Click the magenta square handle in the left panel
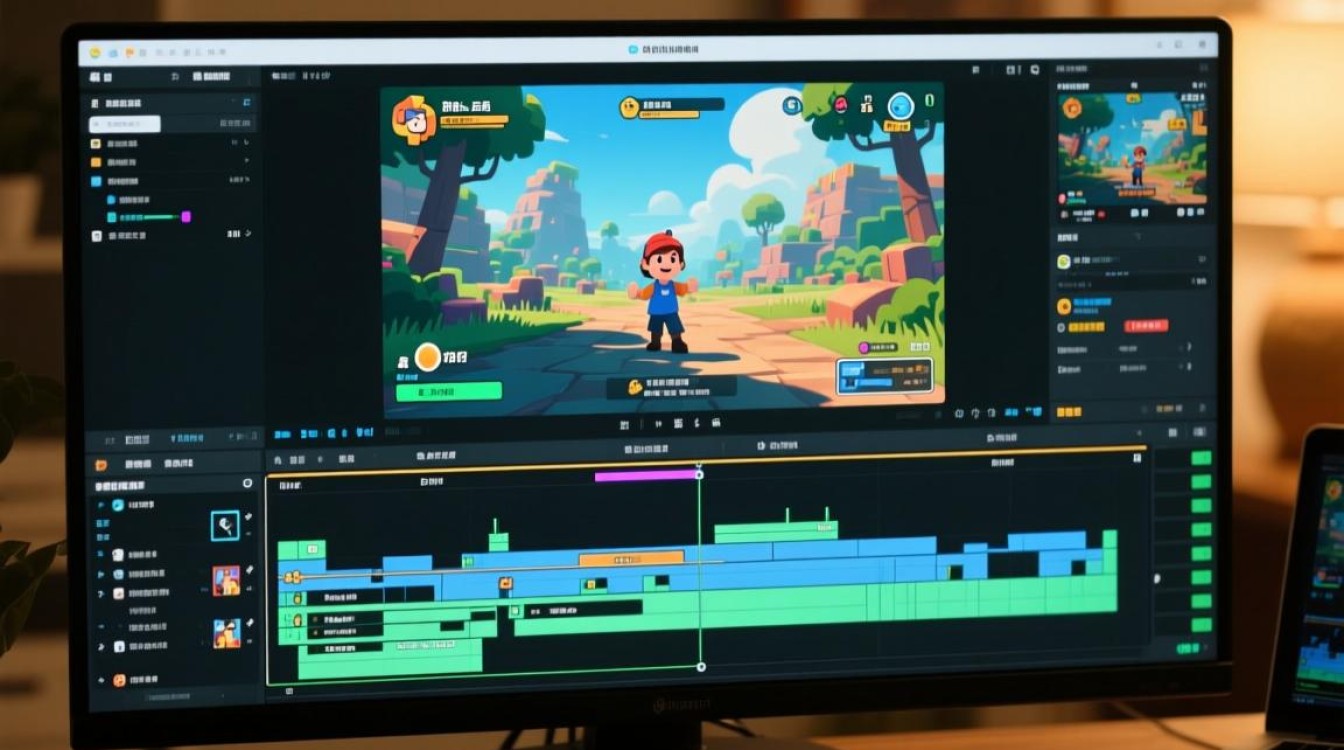Viewport: 1344px width, 750px height. click(185, 217)
